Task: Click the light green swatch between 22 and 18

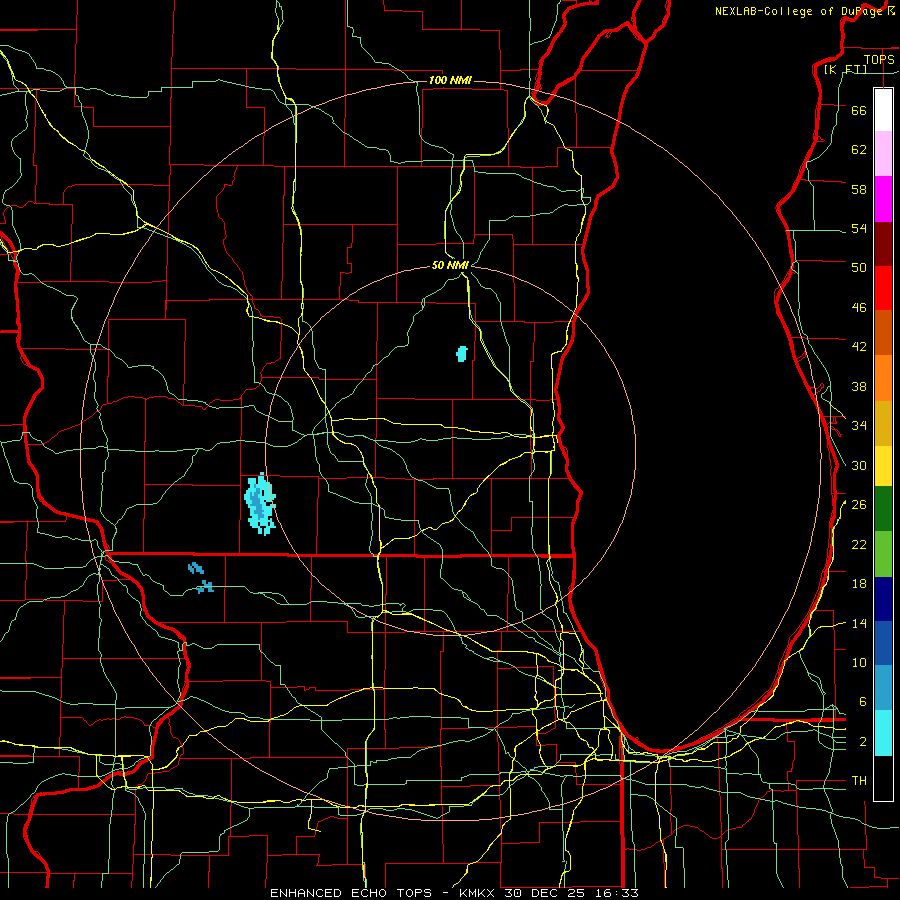Action: click(x=883, y=554)
